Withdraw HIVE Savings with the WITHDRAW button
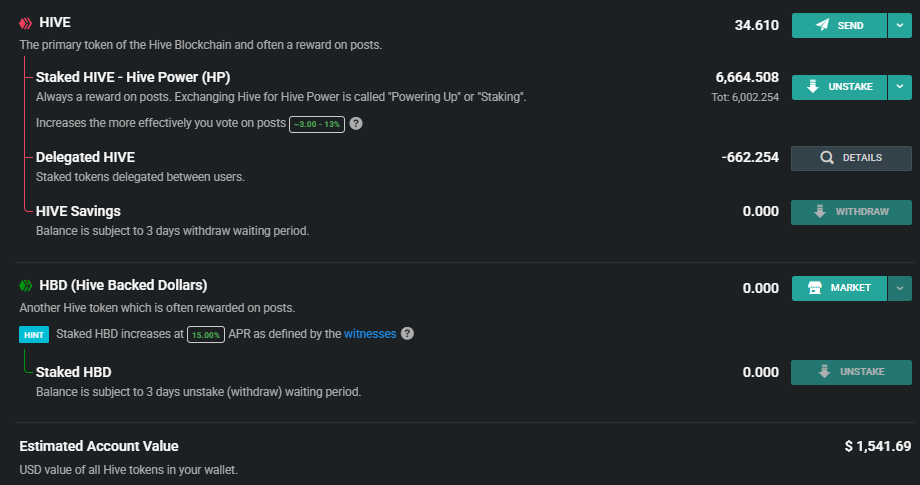 point(851,212)
